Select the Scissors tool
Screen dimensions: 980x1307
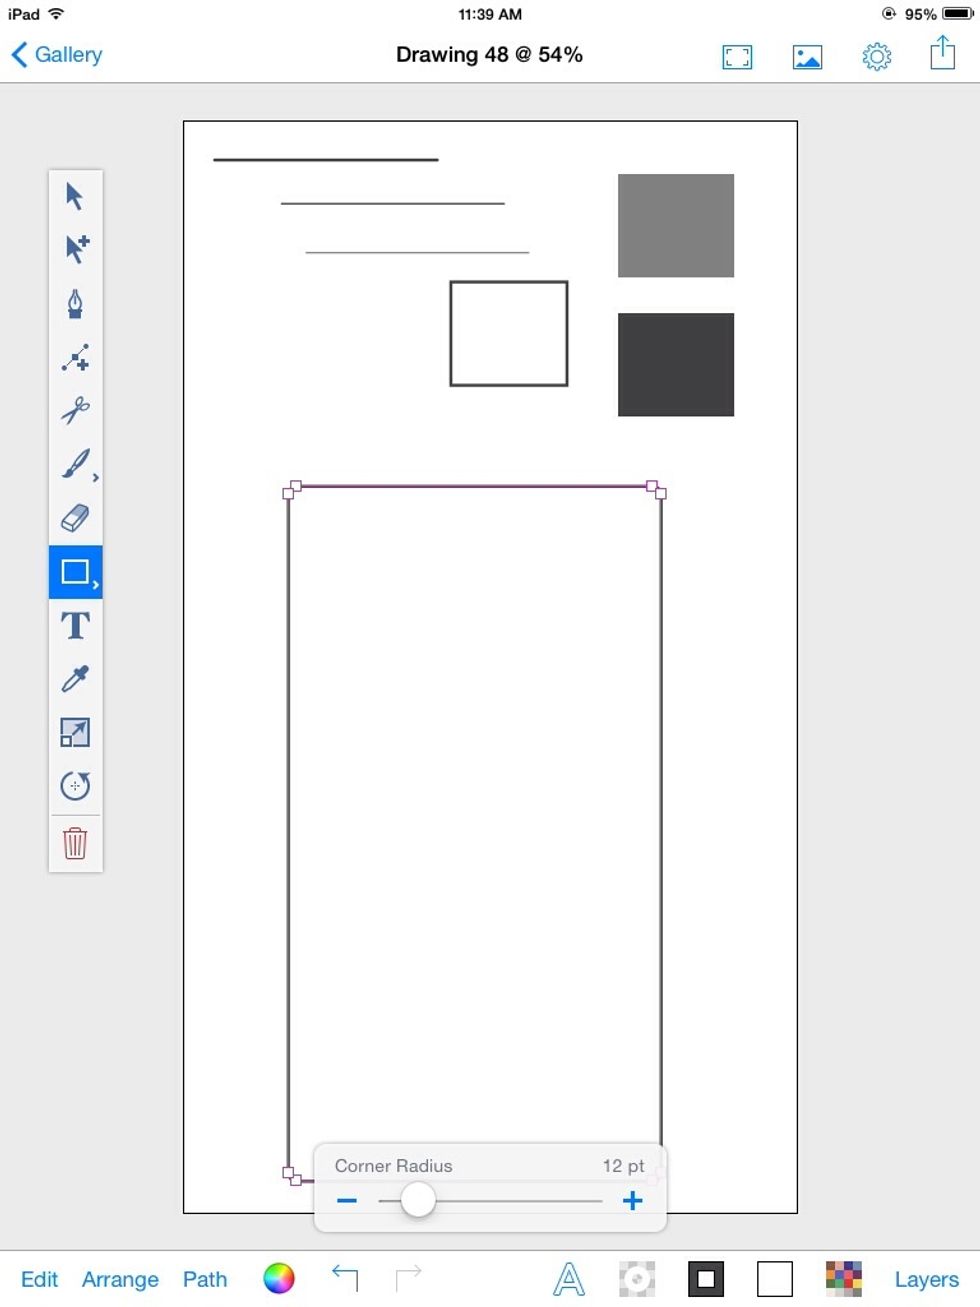click(x=75, y=410)
